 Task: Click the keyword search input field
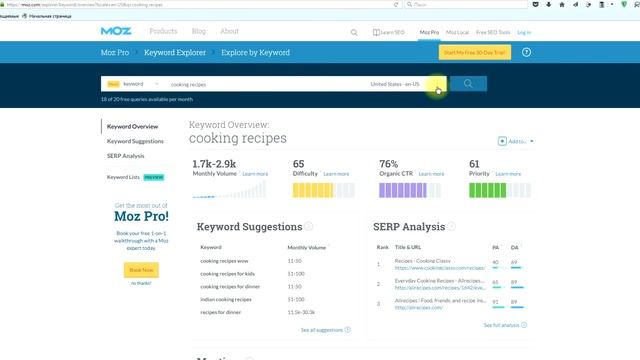(x=265, y=84)
